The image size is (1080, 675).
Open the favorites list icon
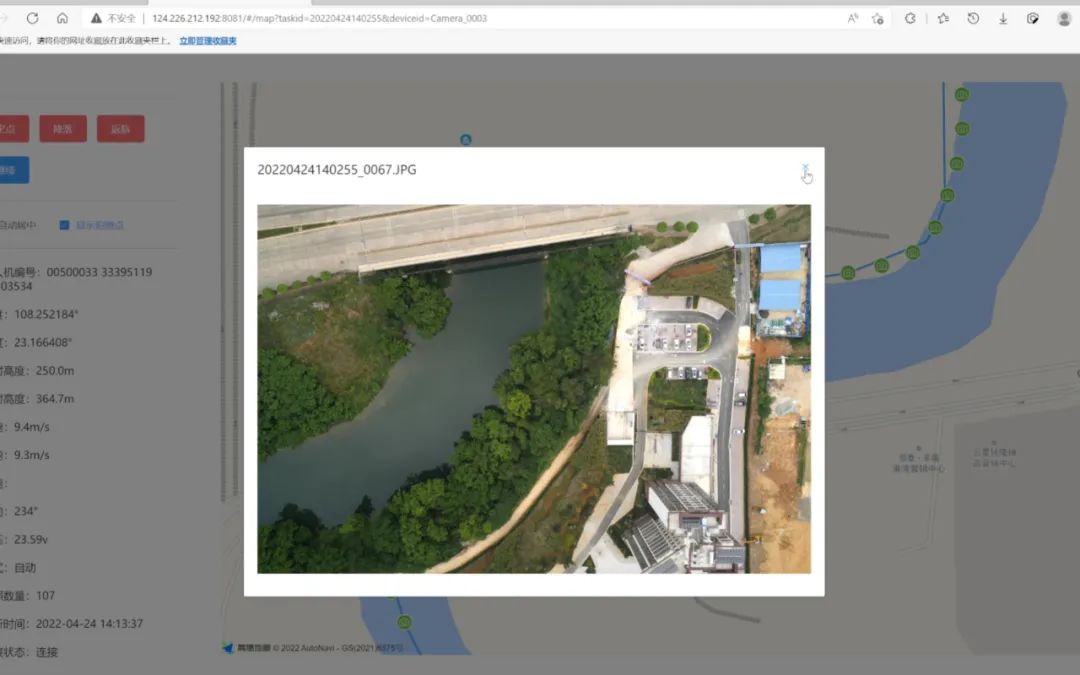(x=943, y=18)
